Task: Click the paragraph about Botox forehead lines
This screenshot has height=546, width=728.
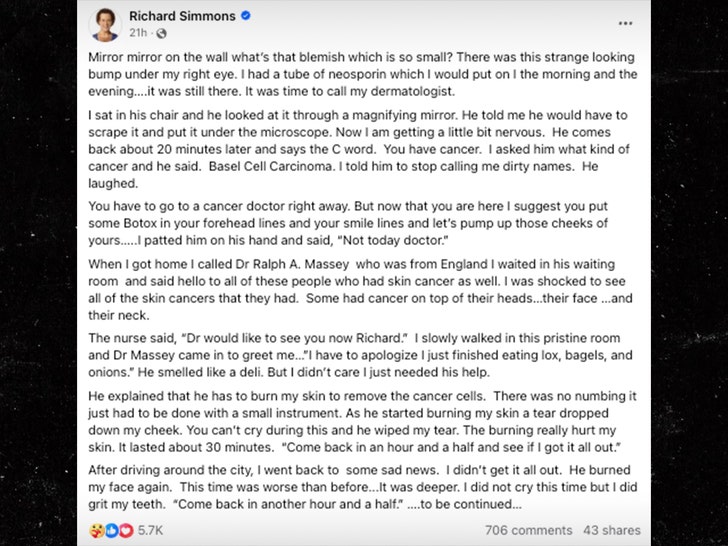Action: 360,221
